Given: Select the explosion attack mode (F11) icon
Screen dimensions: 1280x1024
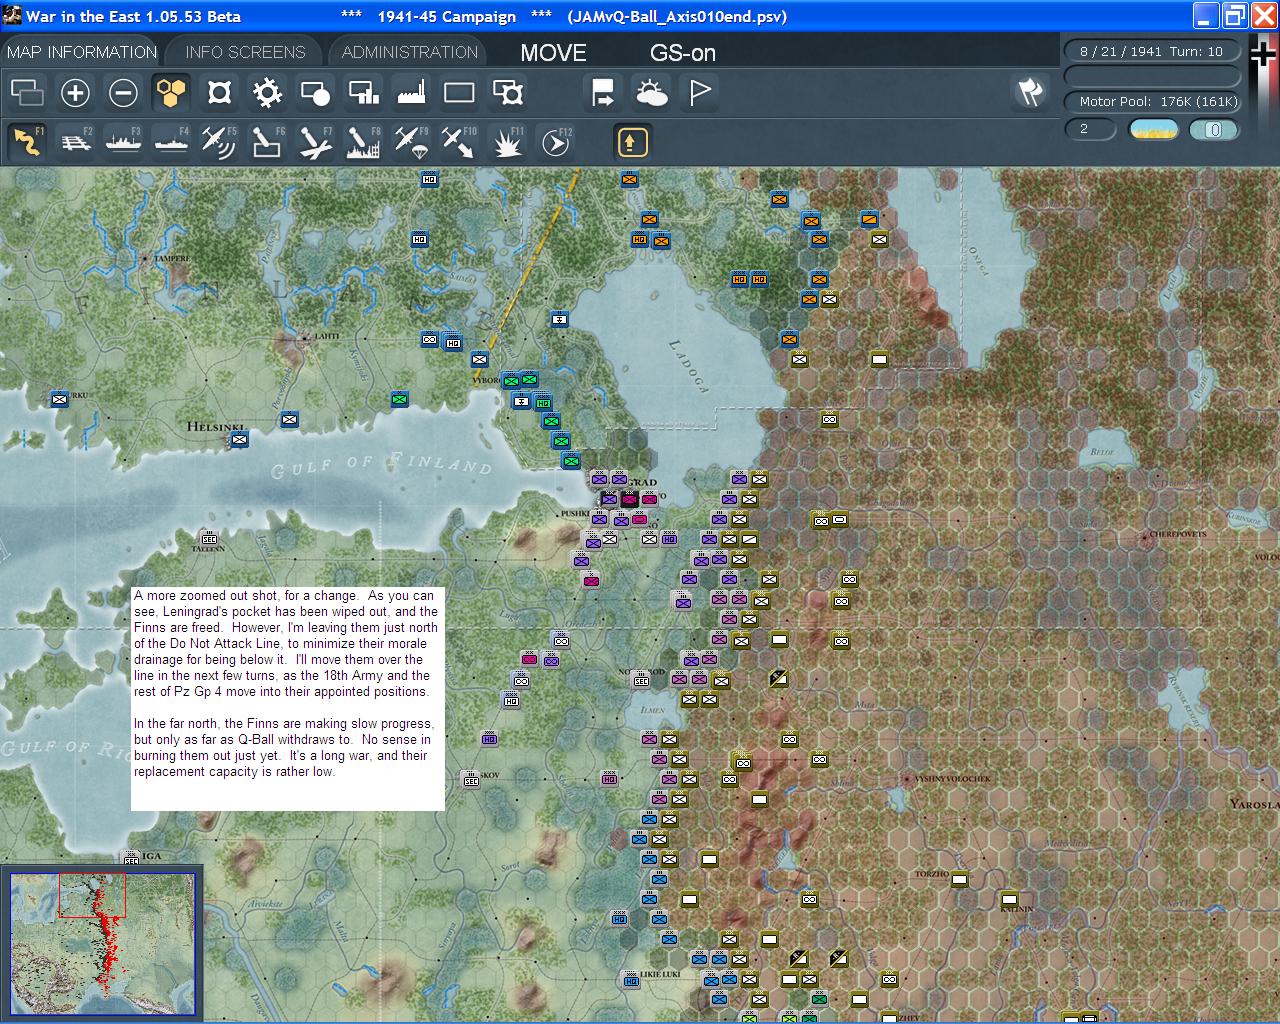Looking at the screenshot, I should click(508, 142).
